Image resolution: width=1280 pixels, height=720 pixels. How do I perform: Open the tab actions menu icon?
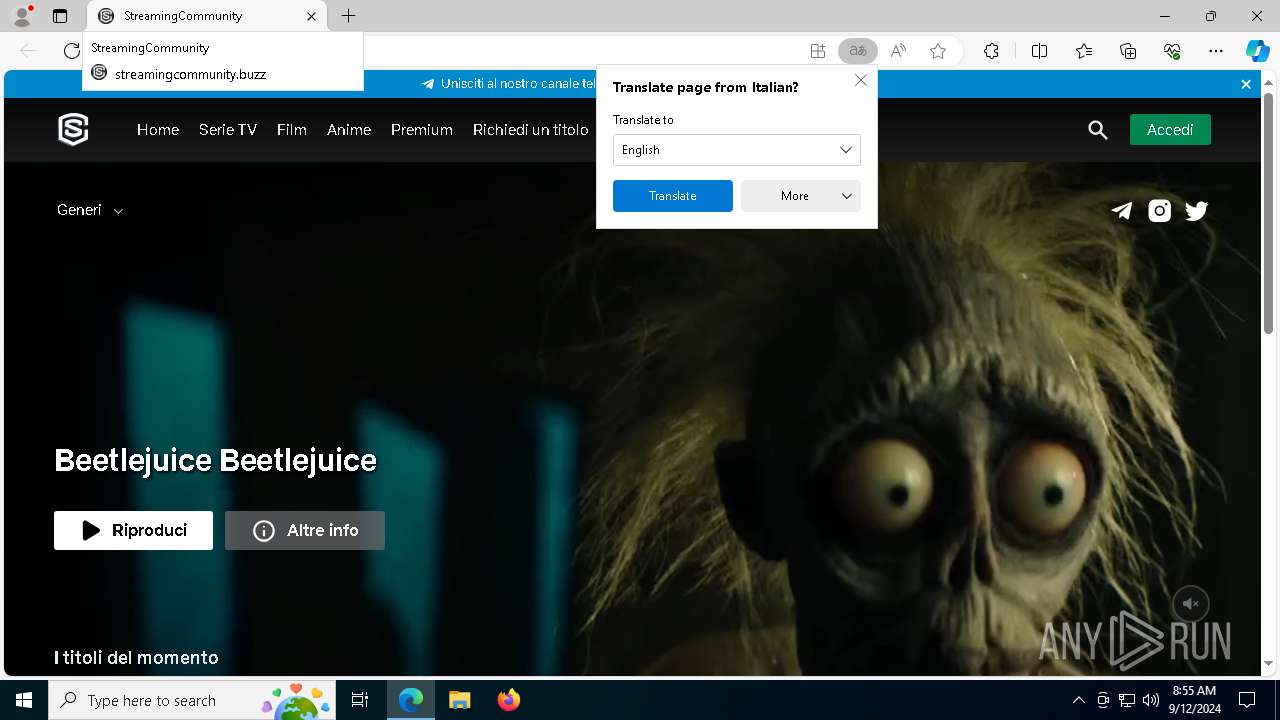pos(60,16)
